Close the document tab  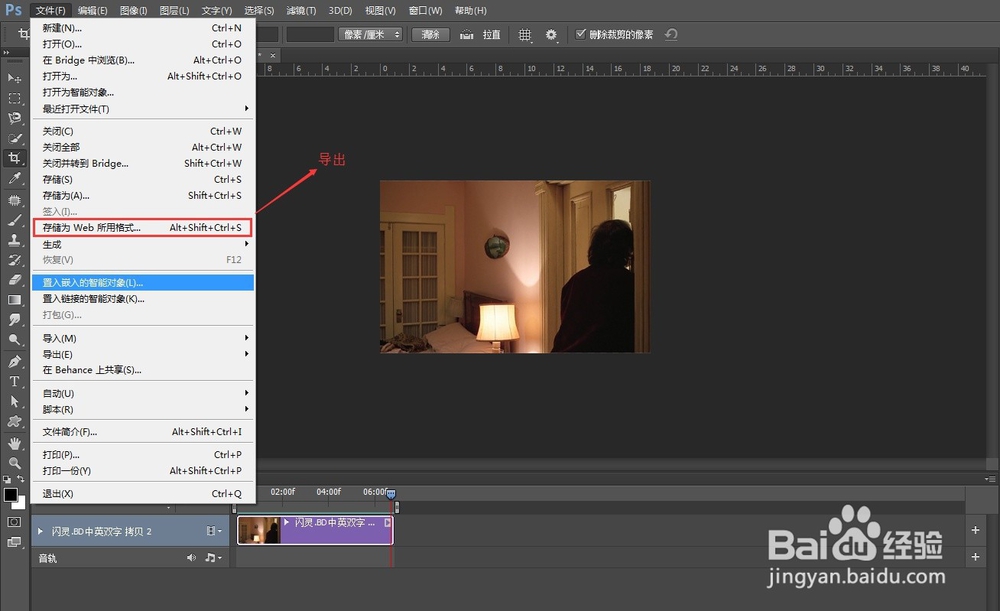(273, 55)
